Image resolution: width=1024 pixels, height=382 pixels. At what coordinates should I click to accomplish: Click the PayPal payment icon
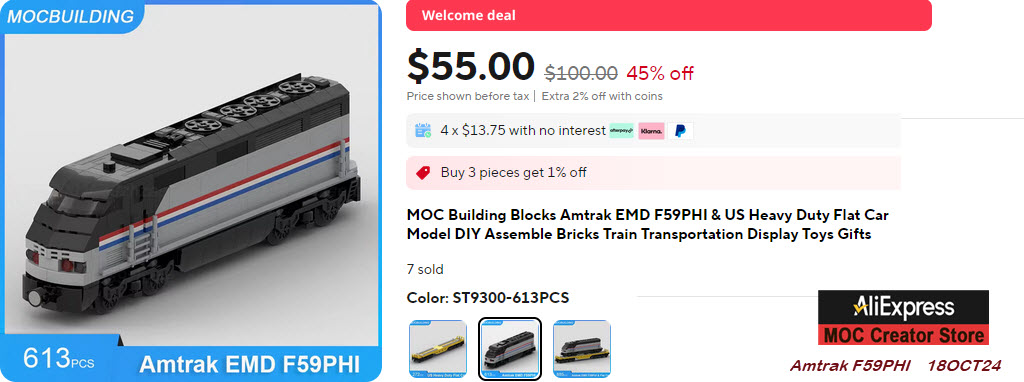click(680, 131)
